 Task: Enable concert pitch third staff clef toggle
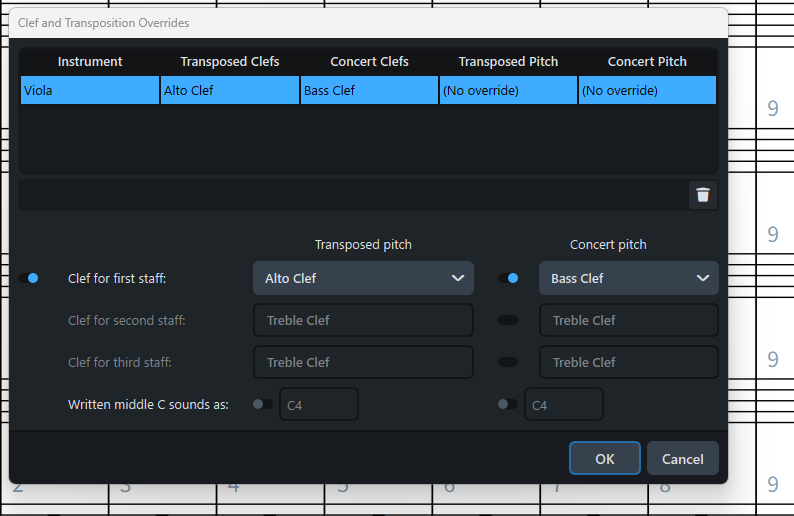508,362
